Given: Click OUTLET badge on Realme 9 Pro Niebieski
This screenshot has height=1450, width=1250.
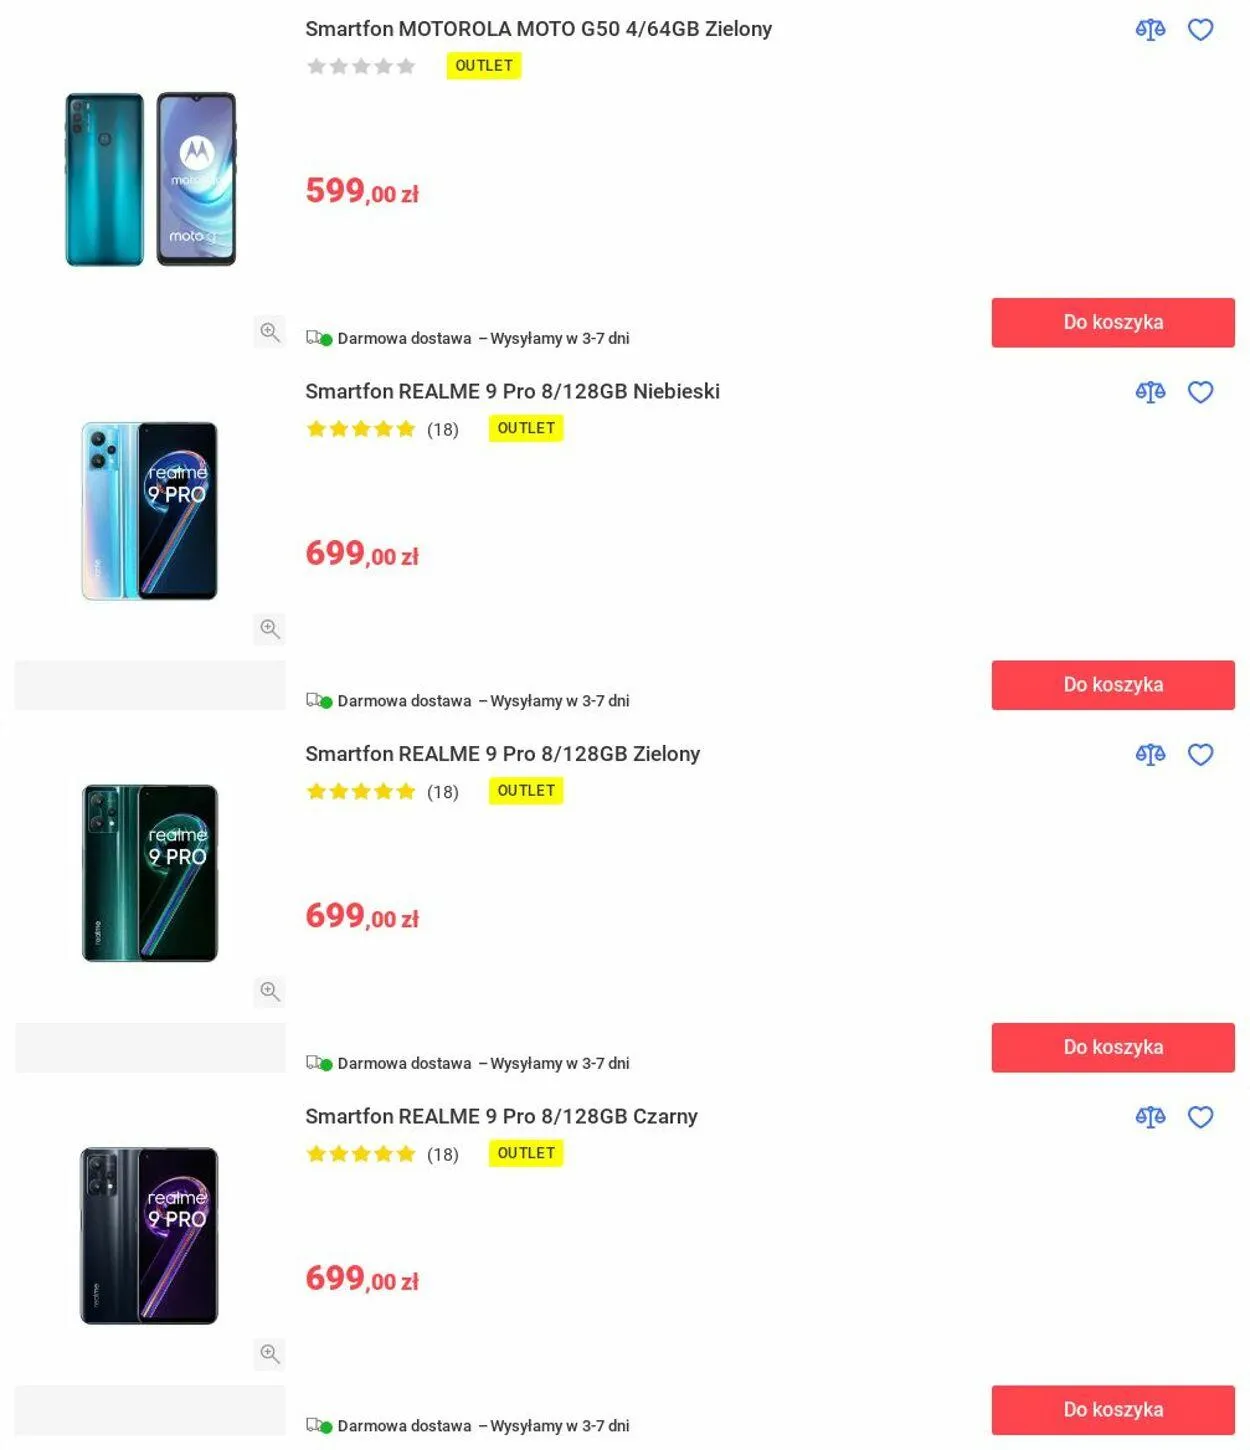Looking at the screenshot, I should coord(526,428).
